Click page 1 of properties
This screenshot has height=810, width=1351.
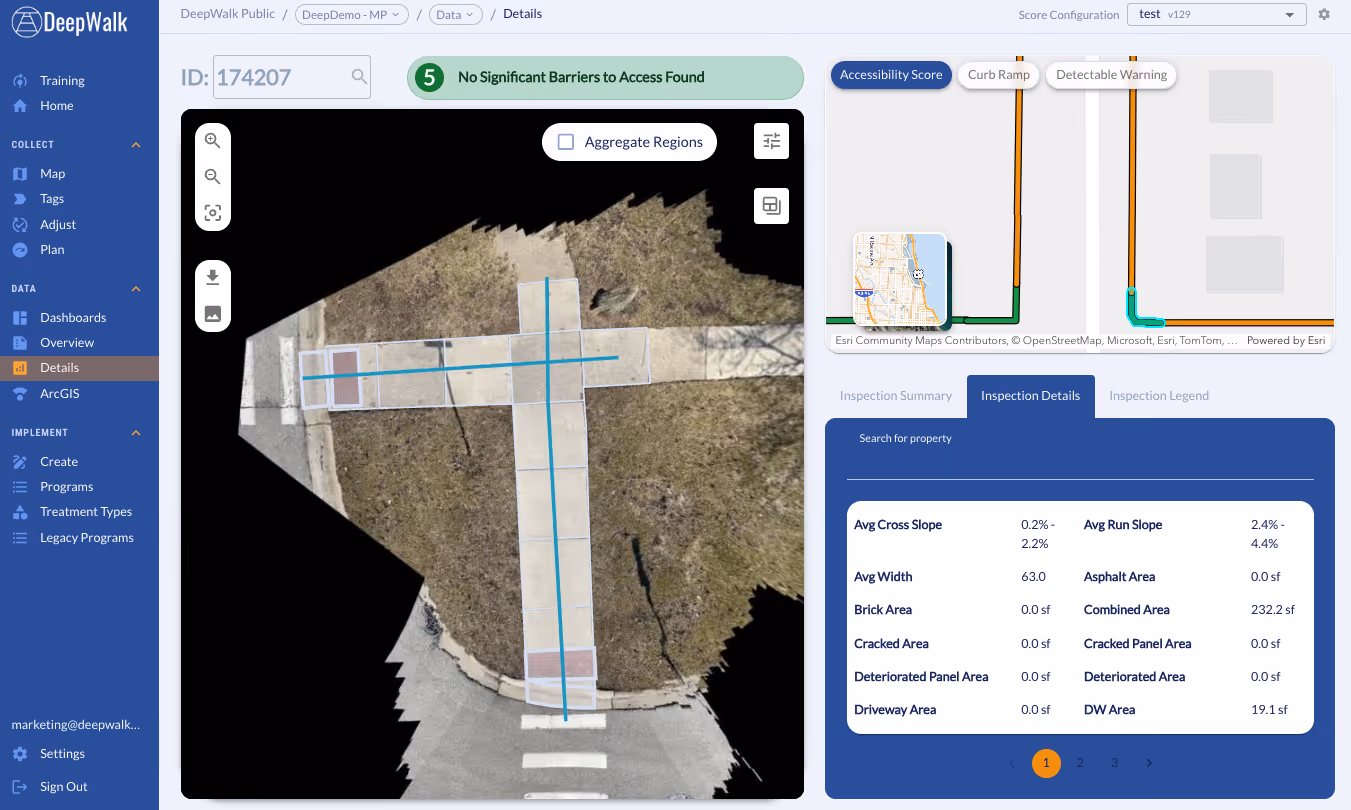pos(1046,763)
